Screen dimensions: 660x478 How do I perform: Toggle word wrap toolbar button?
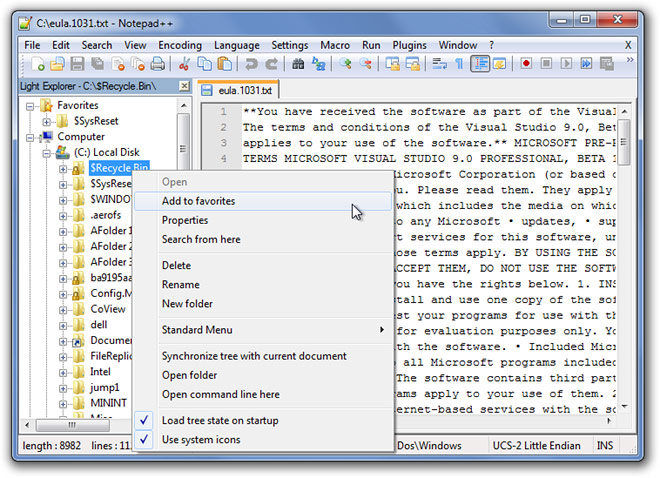click(439, 64)
